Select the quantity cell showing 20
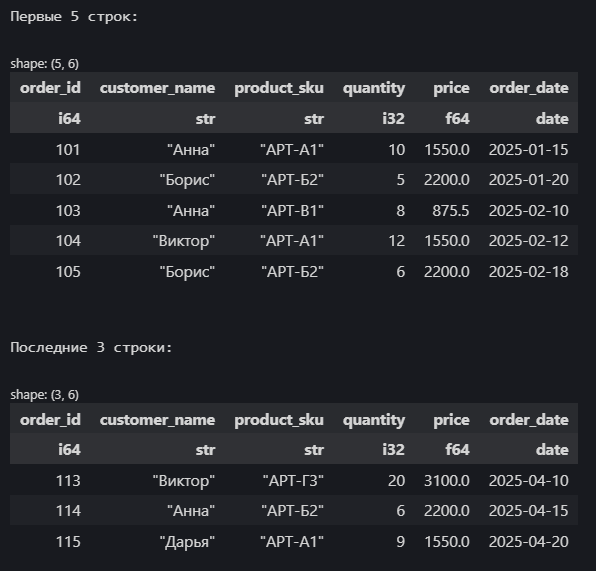 [x=396, y=481]
